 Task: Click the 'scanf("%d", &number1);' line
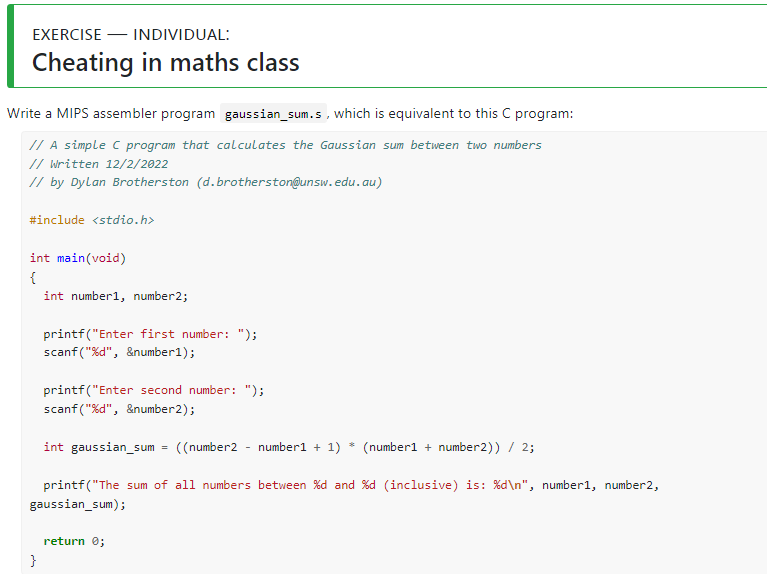(x=119, y=352)
